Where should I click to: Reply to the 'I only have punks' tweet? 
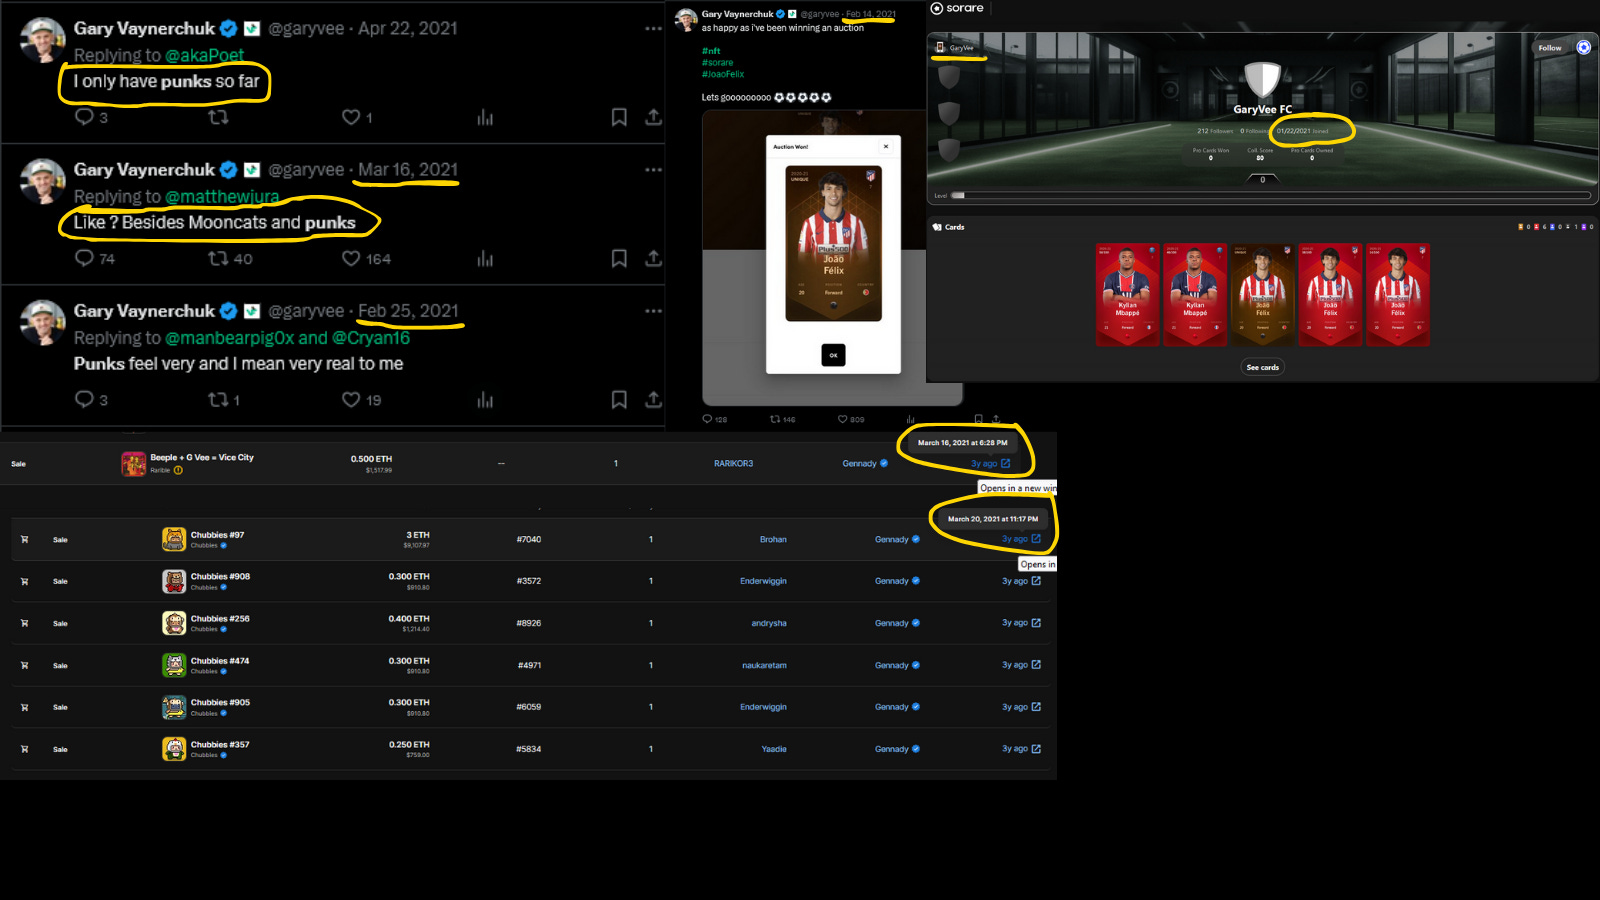(x=84, y=117)
